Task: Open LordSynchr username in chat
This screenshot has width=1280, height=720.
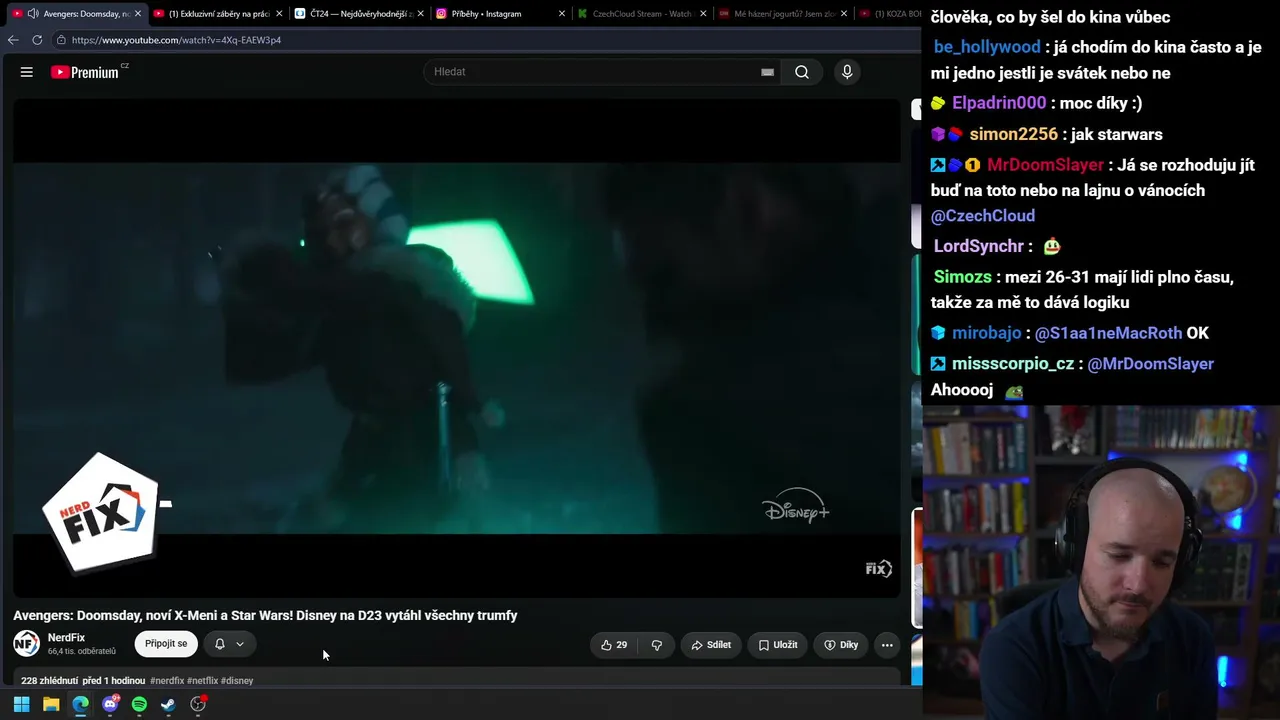Action: (x=979, y=246)
